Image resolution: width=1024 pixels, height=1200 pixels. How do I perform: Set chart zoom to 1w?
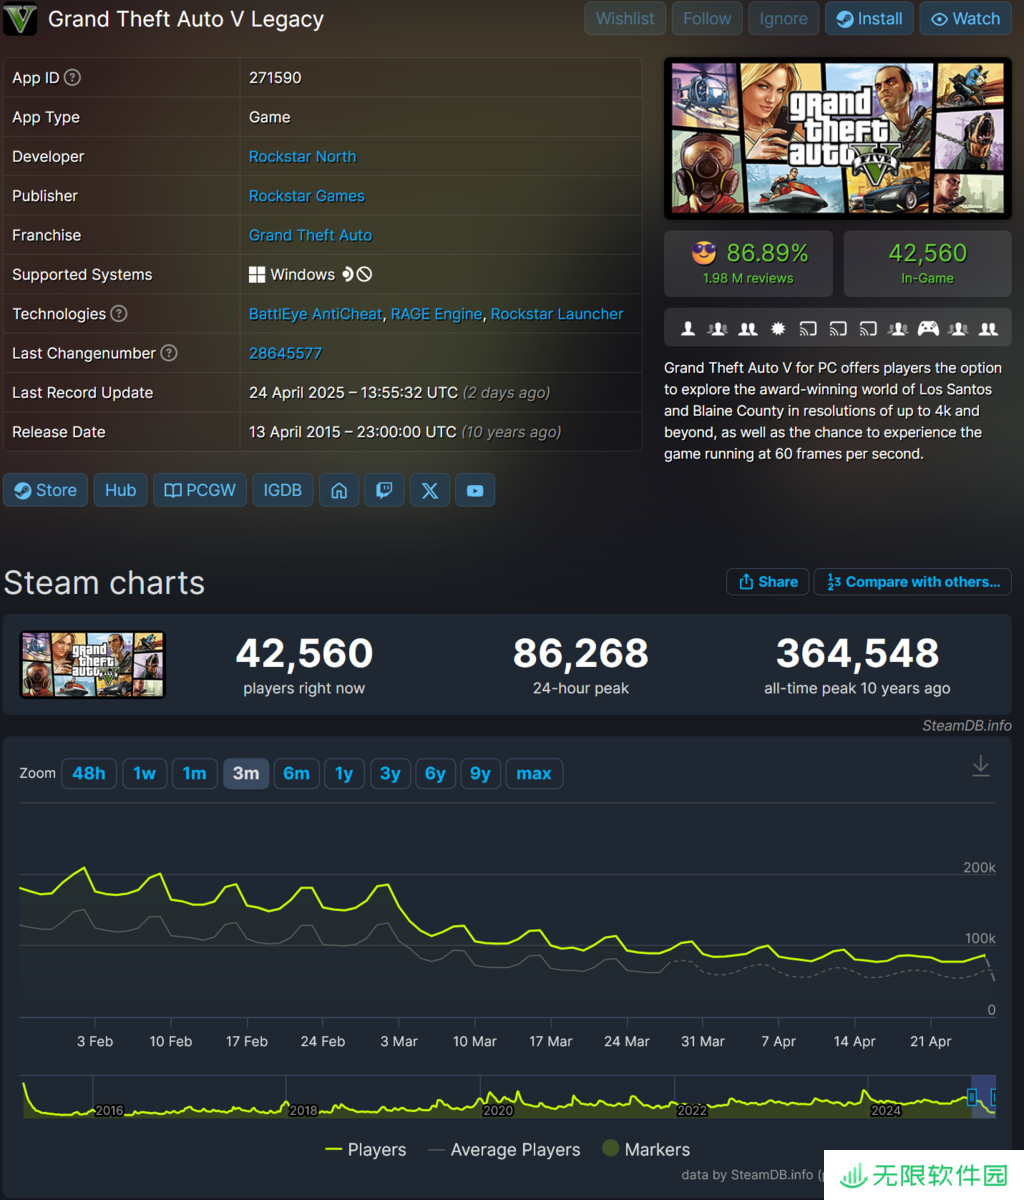[x=145, y=773]
